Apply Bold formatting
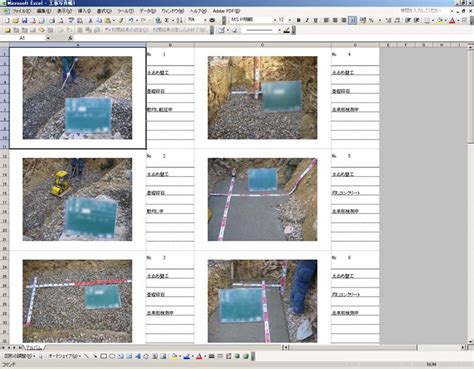This screenshot has width=474, height=369. click(298, 20)
